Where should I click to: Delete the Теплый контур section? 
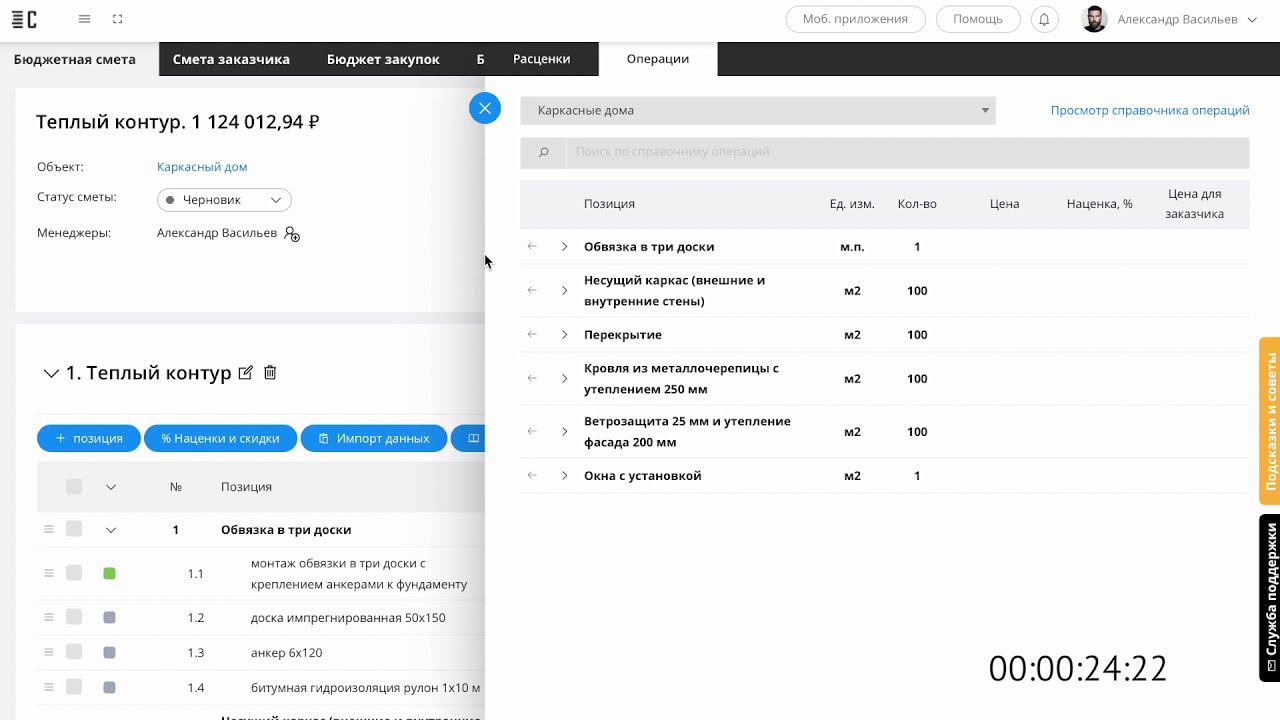[x=270, y=373]
